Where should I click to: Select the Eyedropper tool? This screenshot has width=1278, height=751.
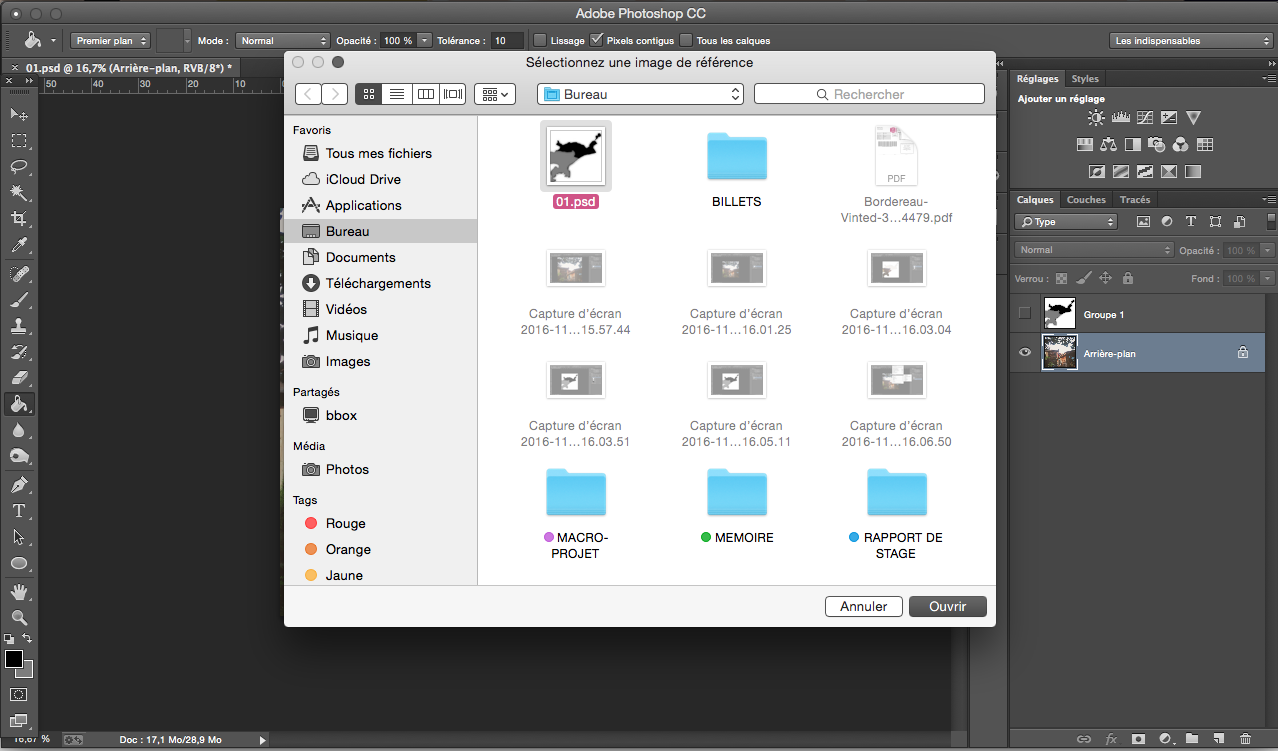(18, 246)
